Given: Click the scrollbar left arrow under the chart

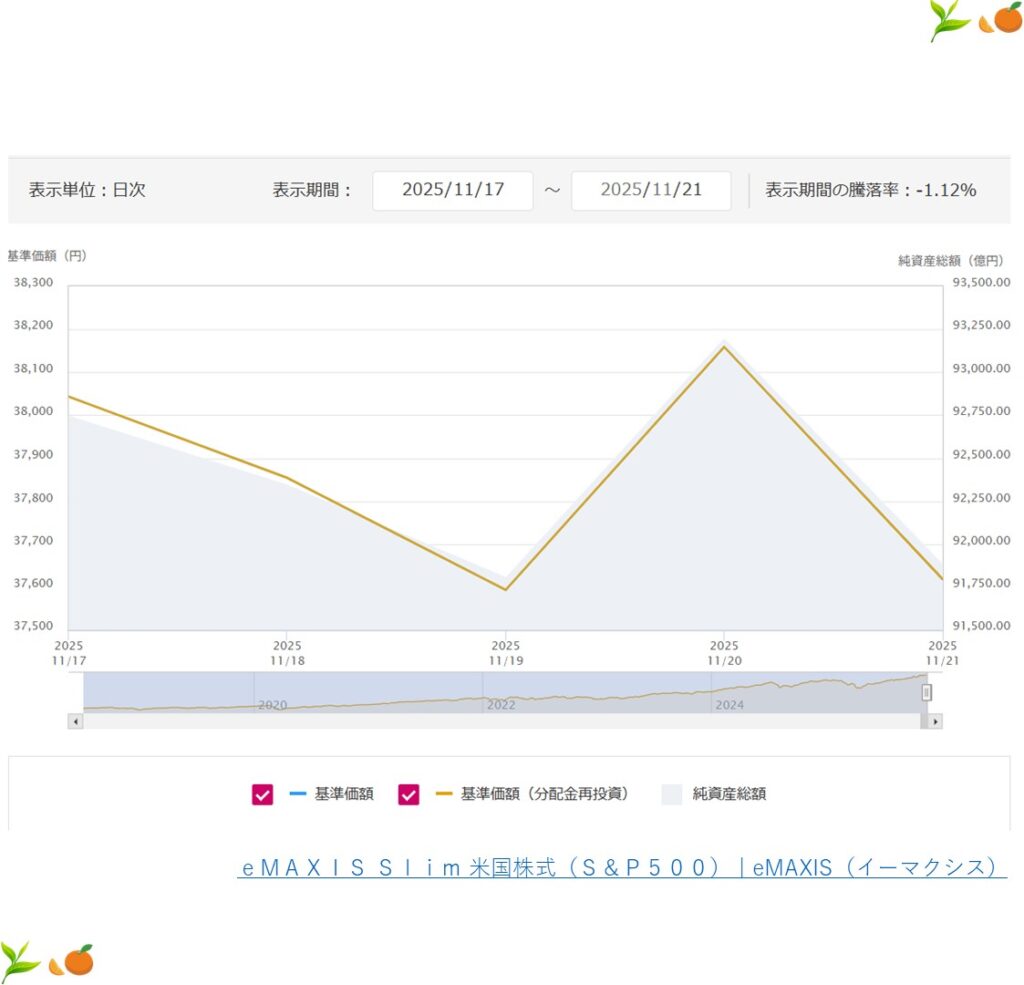Looking at the screenshot, I should pos(75,721).
